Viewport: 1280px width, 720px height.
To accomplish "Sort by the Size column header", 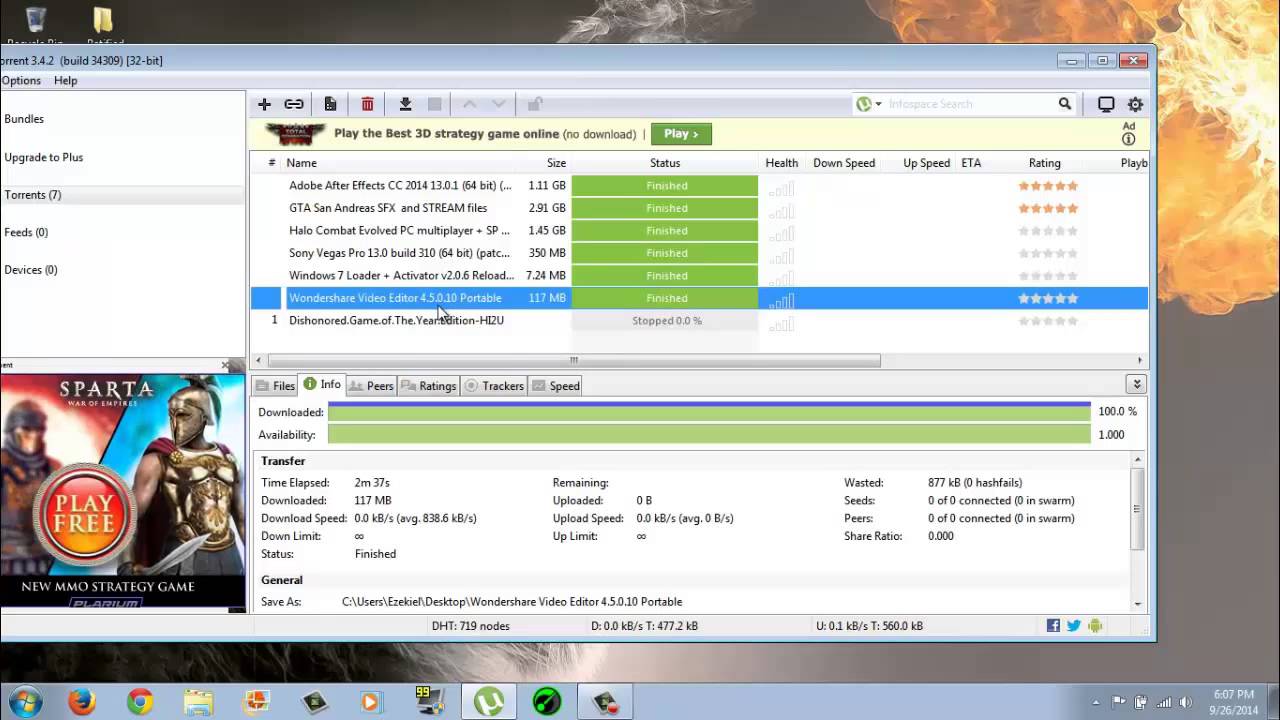I will coord(556,163).
